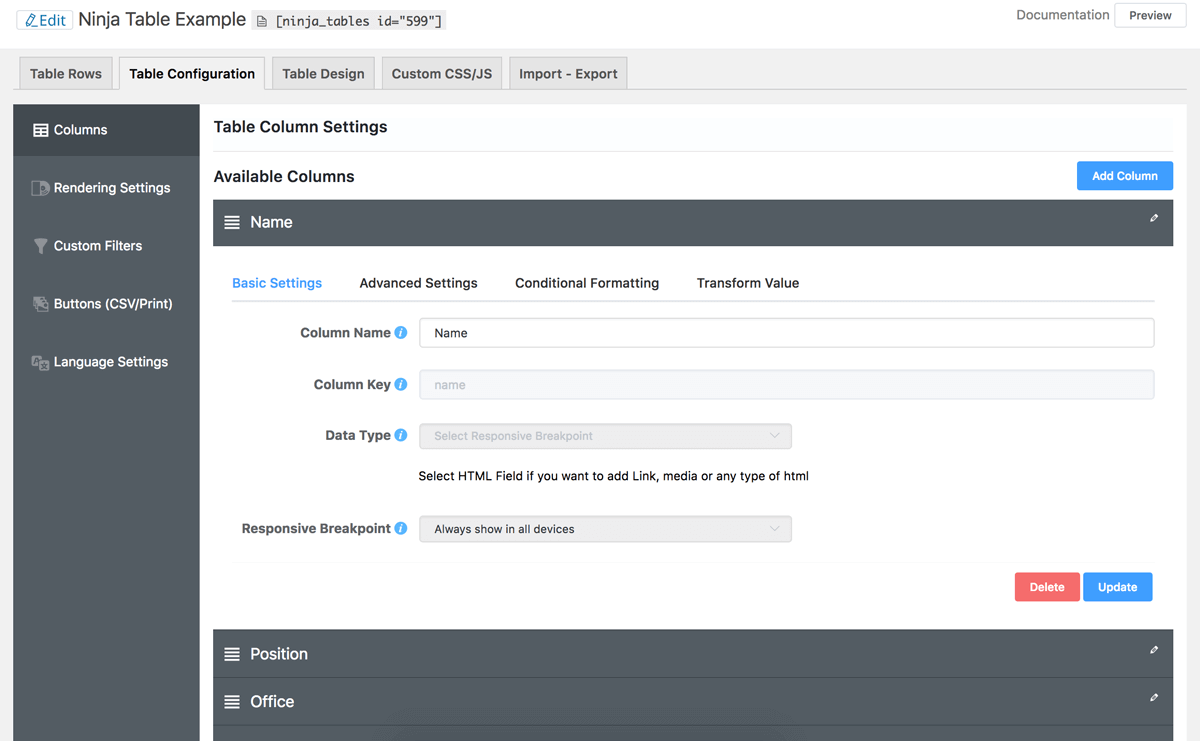Click the drag handle icon beside Position

coord(232,654)
